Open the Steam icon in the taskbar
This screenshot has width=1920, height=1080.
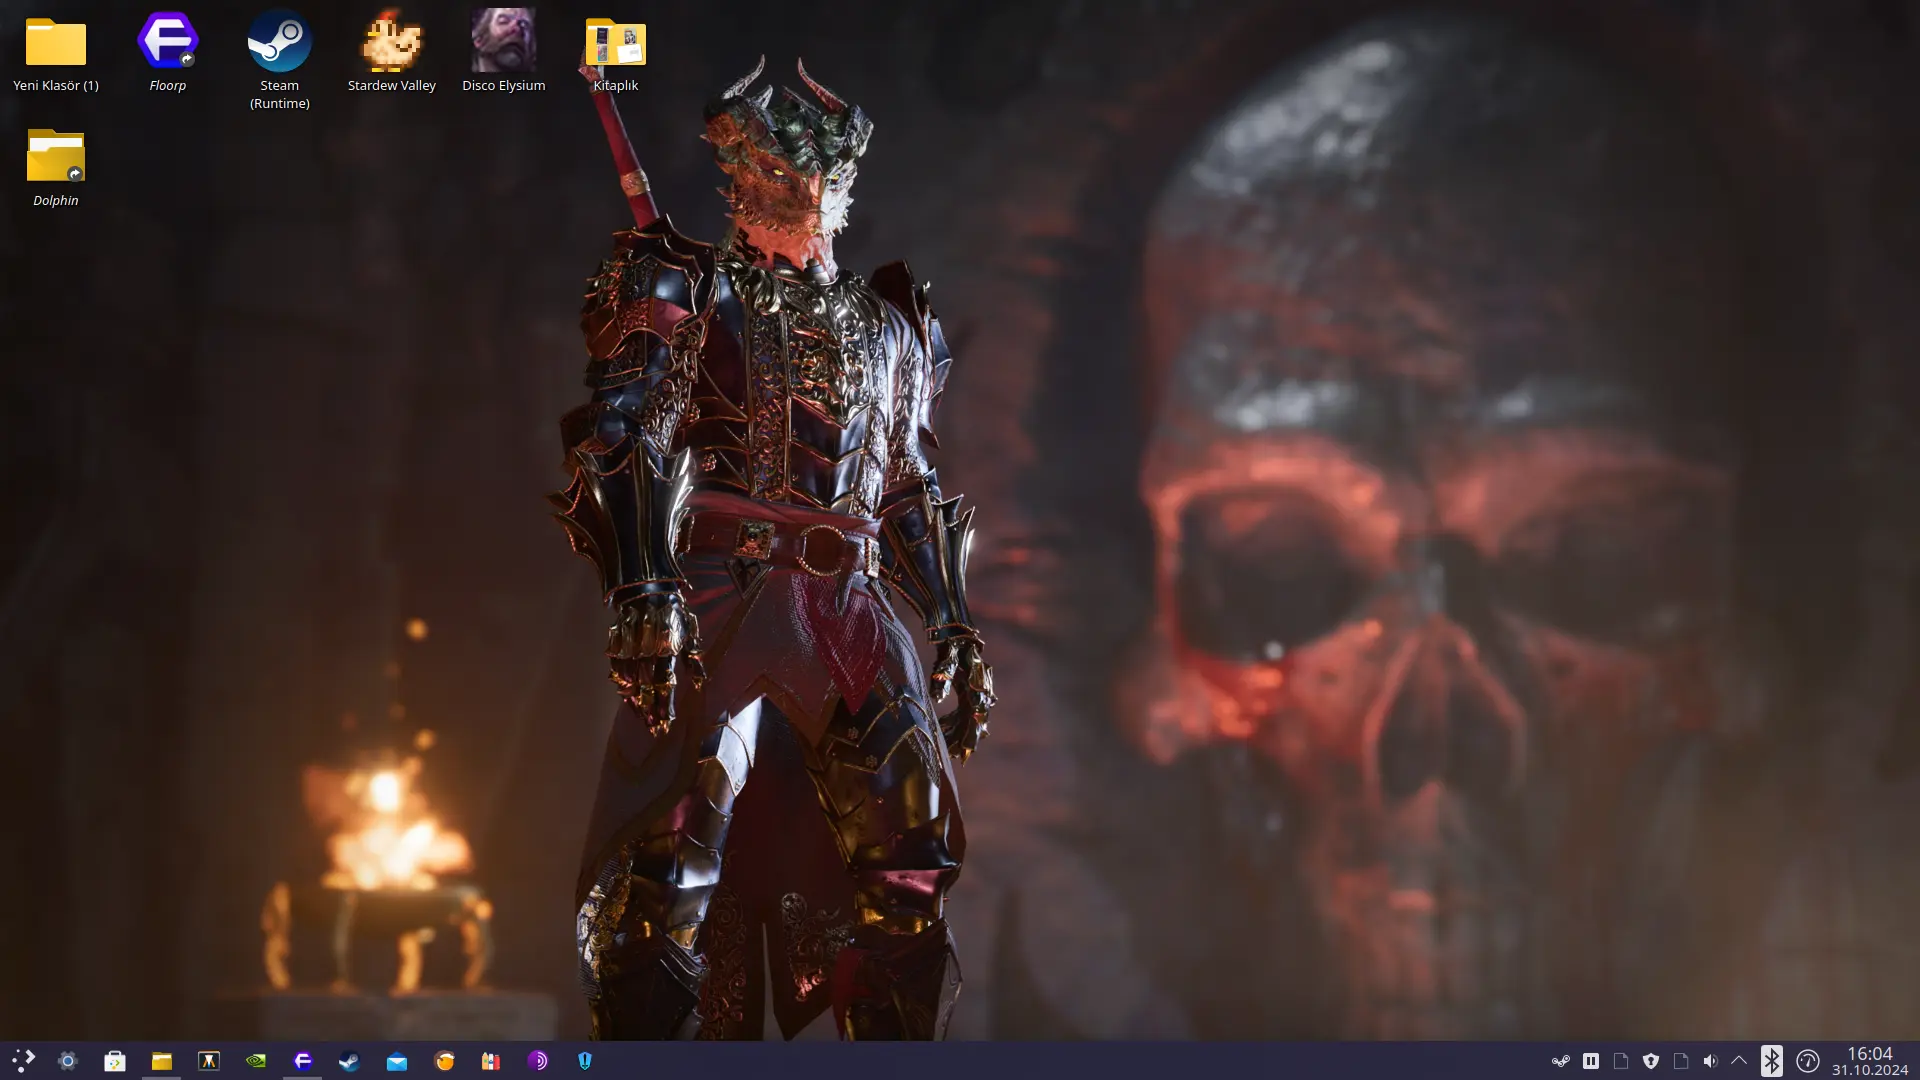tap(350, 1061)
